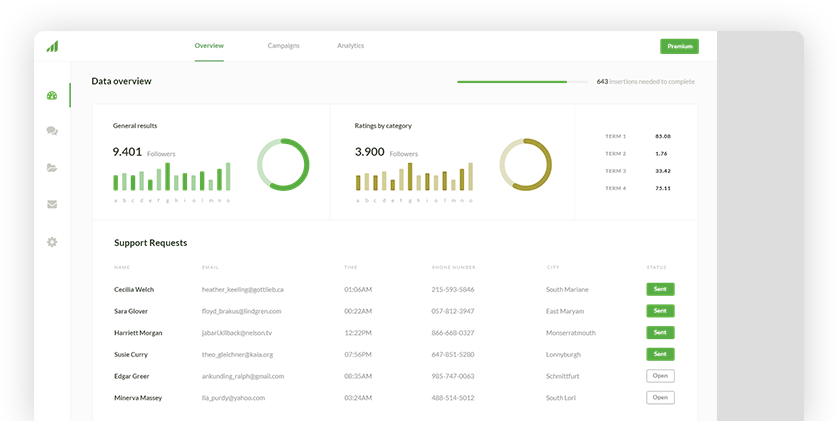Click phone number 647-851-5280
This screenshot has width=838, height=421.
(453, 355)
